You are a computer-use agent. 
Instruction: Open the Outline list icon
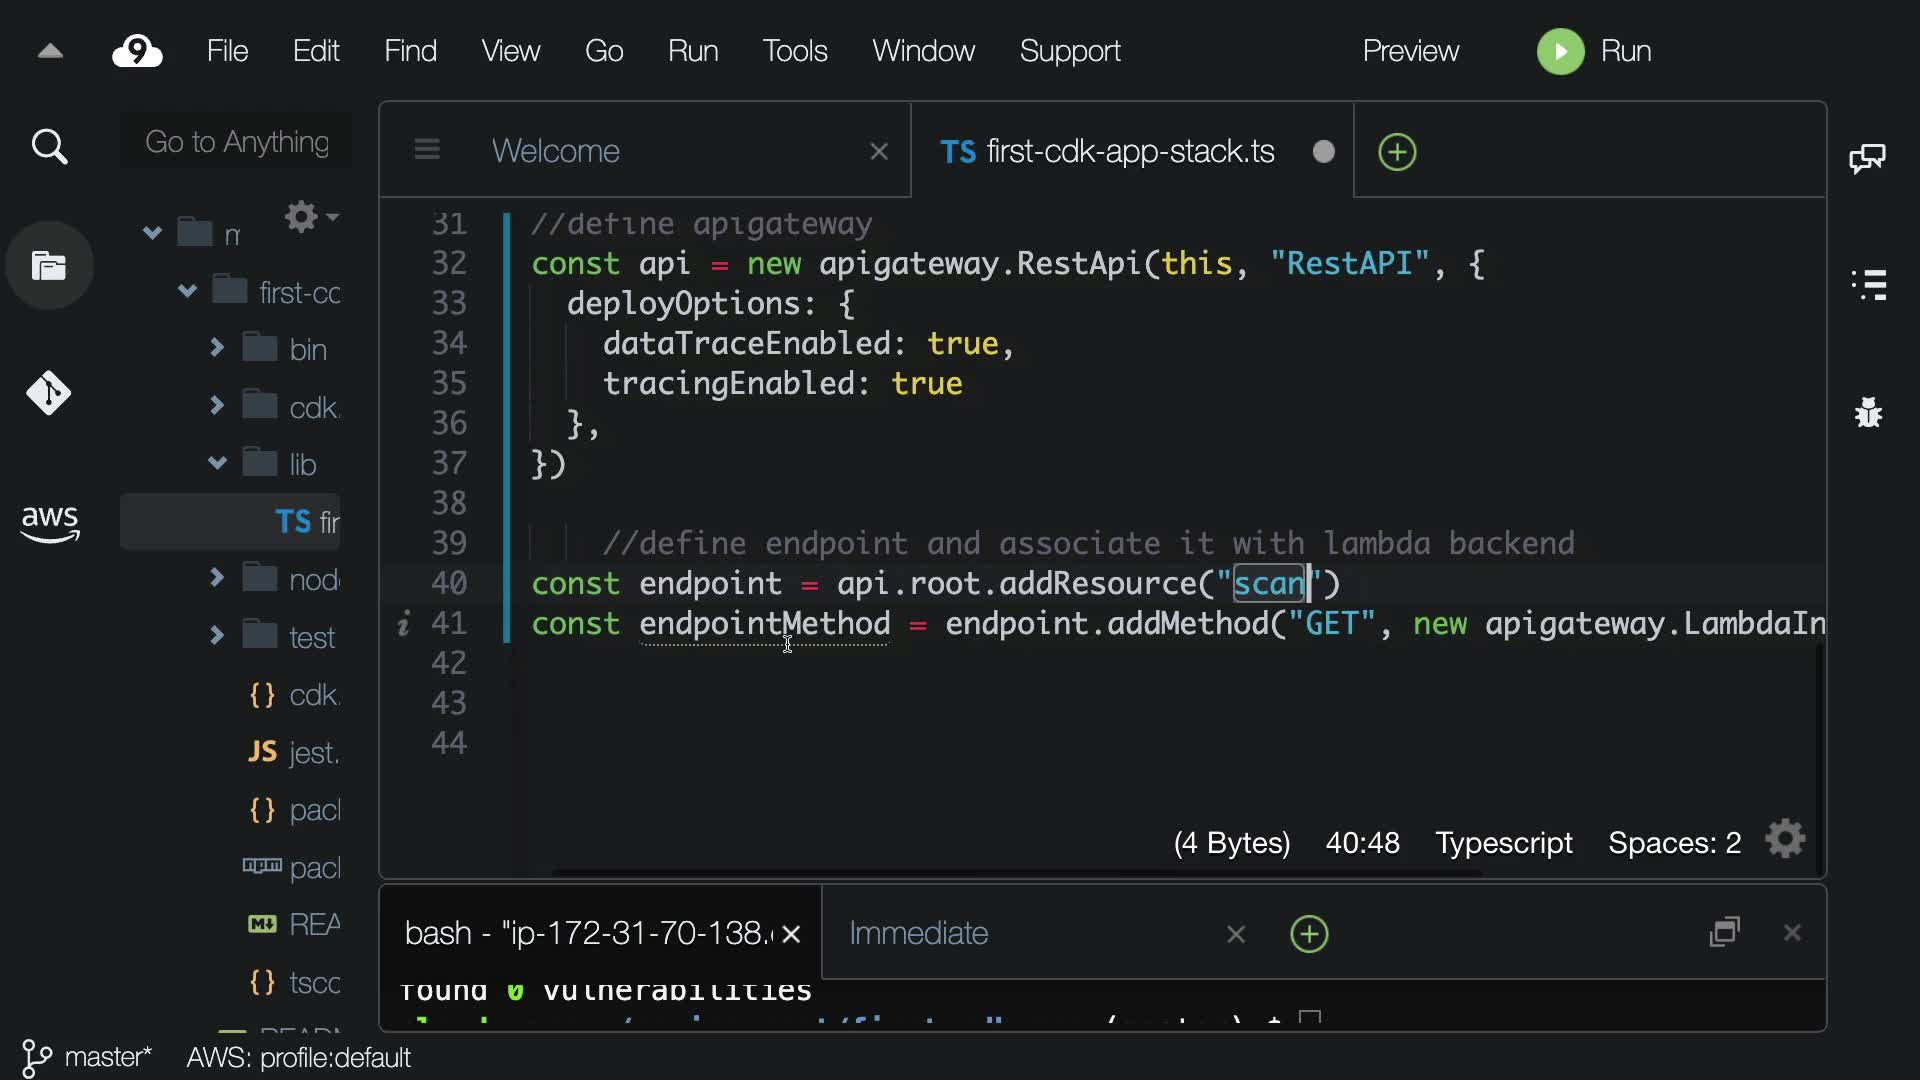tap(1868, 285)
